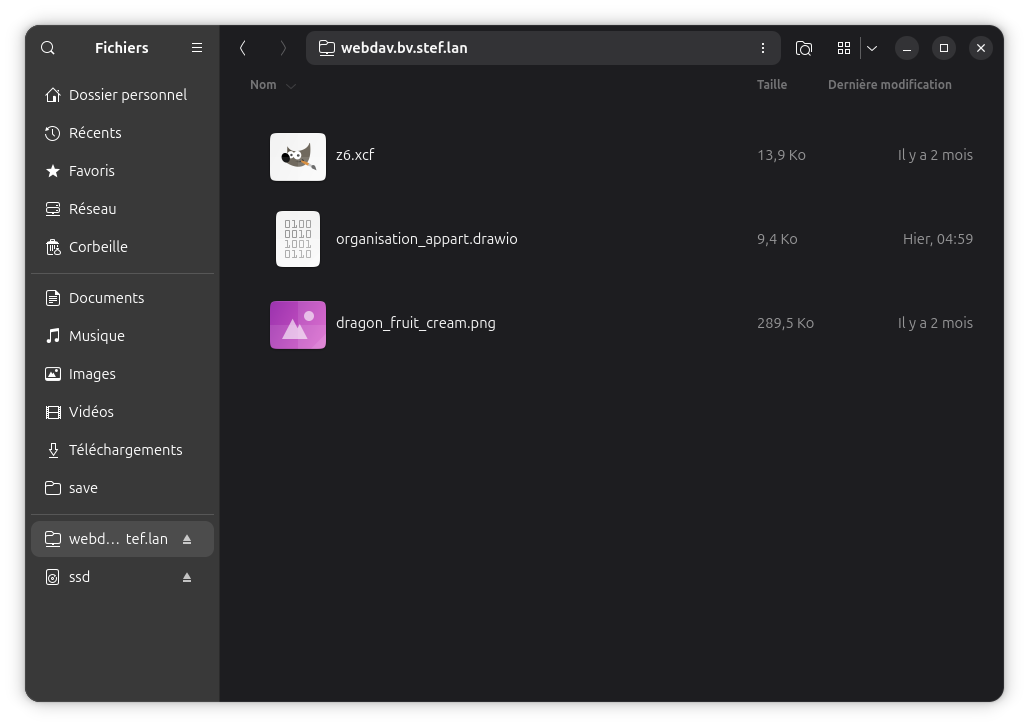This screenshot has height=727, width=1029.
Task: Select the dragon_fruit_cream.png image icon
Action: click(298, 325)
